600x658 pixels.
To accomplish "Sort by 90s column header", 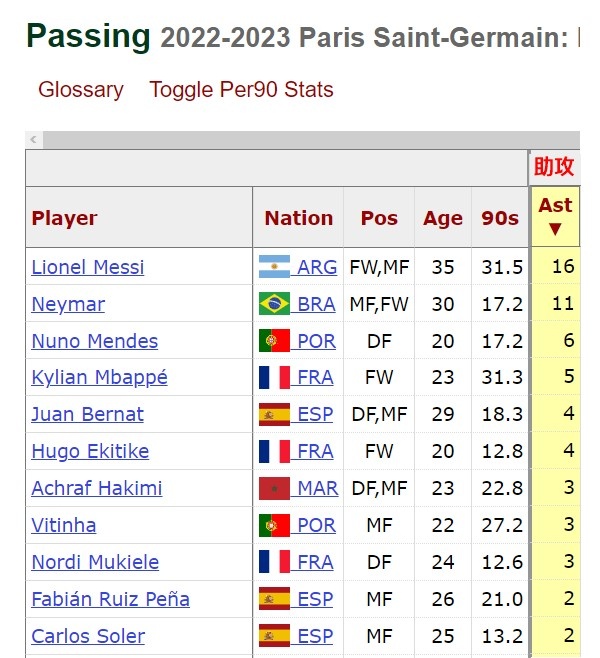I will (x=500, y=218).
